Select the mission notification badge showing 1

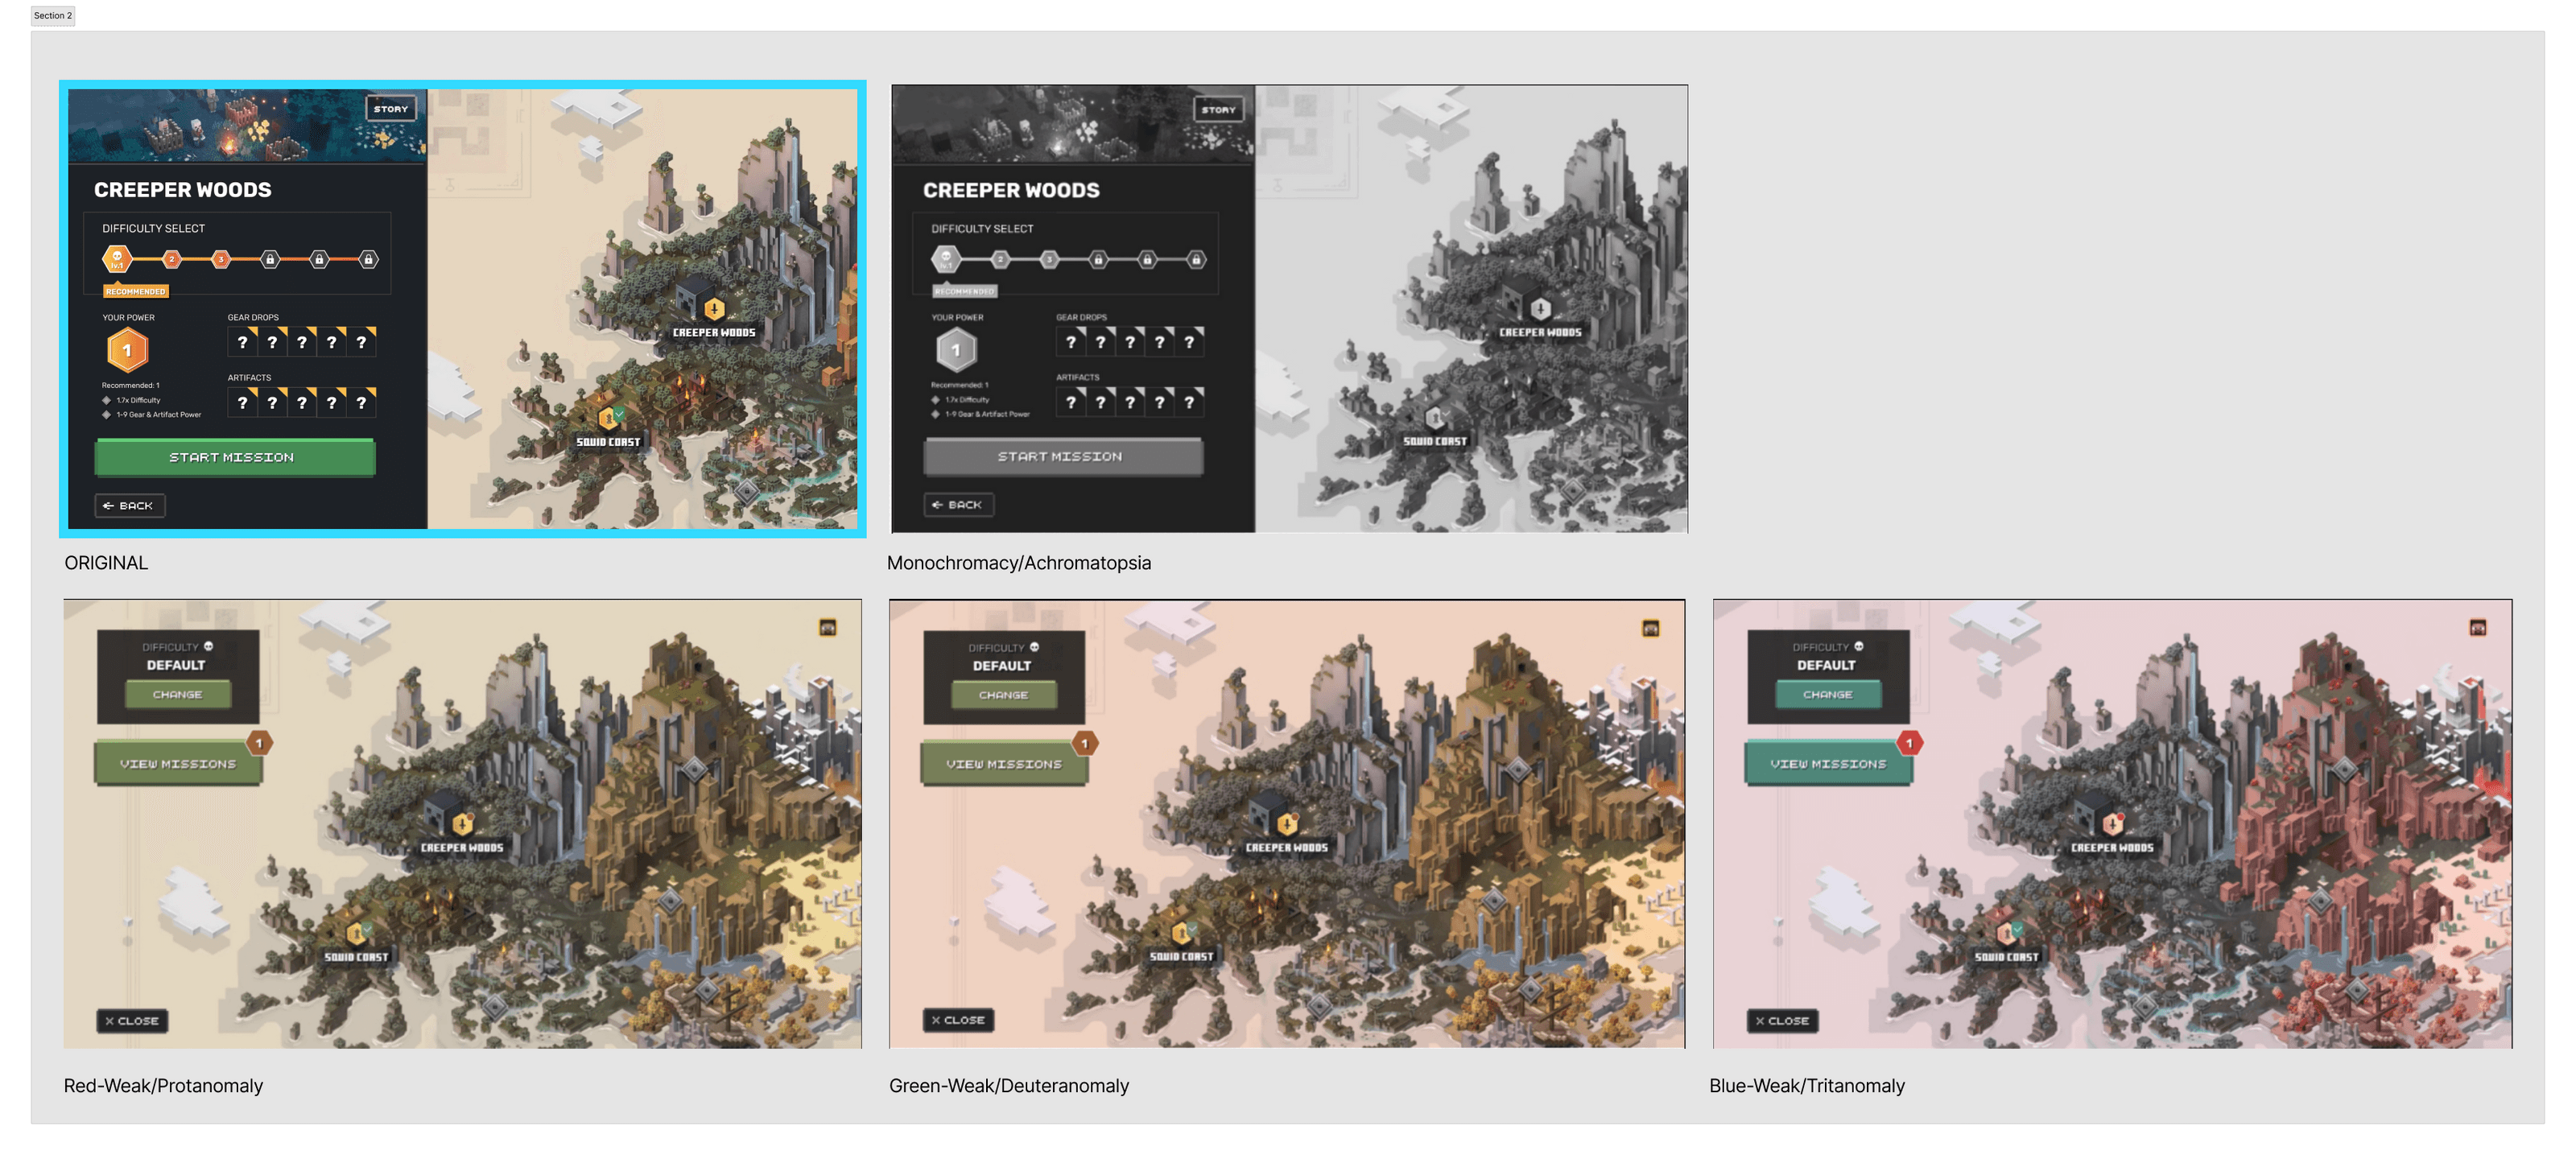point(259,745)
